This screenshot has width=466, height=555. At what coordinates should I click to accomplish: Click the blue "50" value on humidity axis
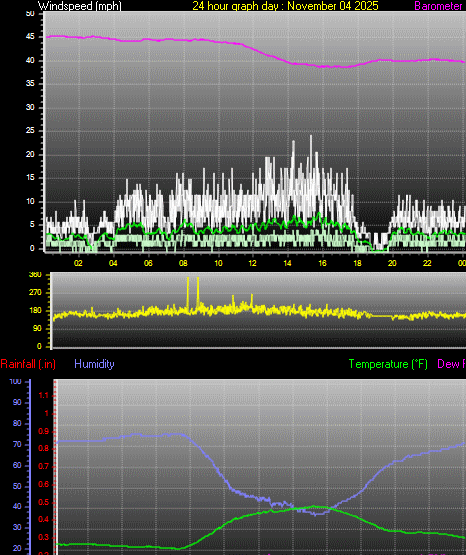click(17, 486)
